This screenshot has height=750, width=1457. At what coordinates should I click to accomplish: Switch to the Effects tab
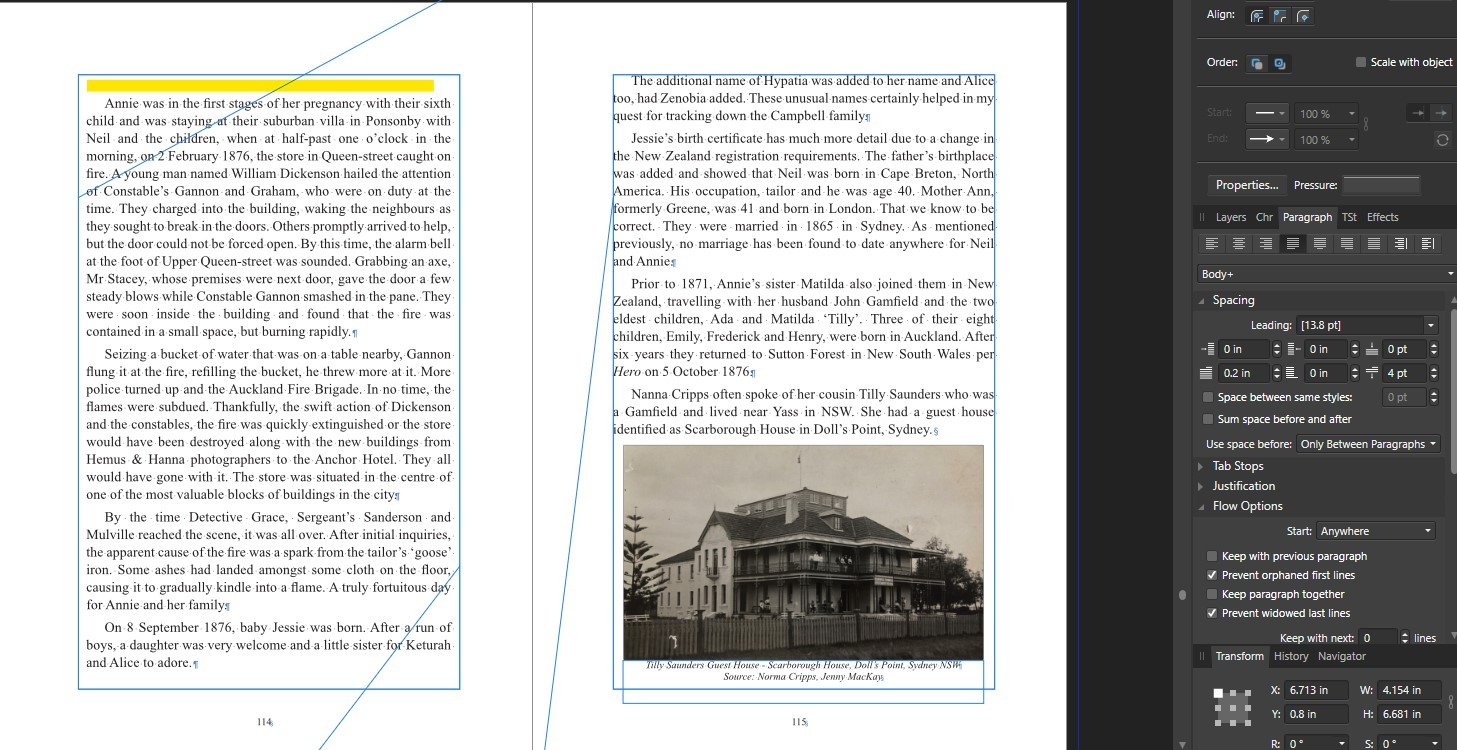1382,217
